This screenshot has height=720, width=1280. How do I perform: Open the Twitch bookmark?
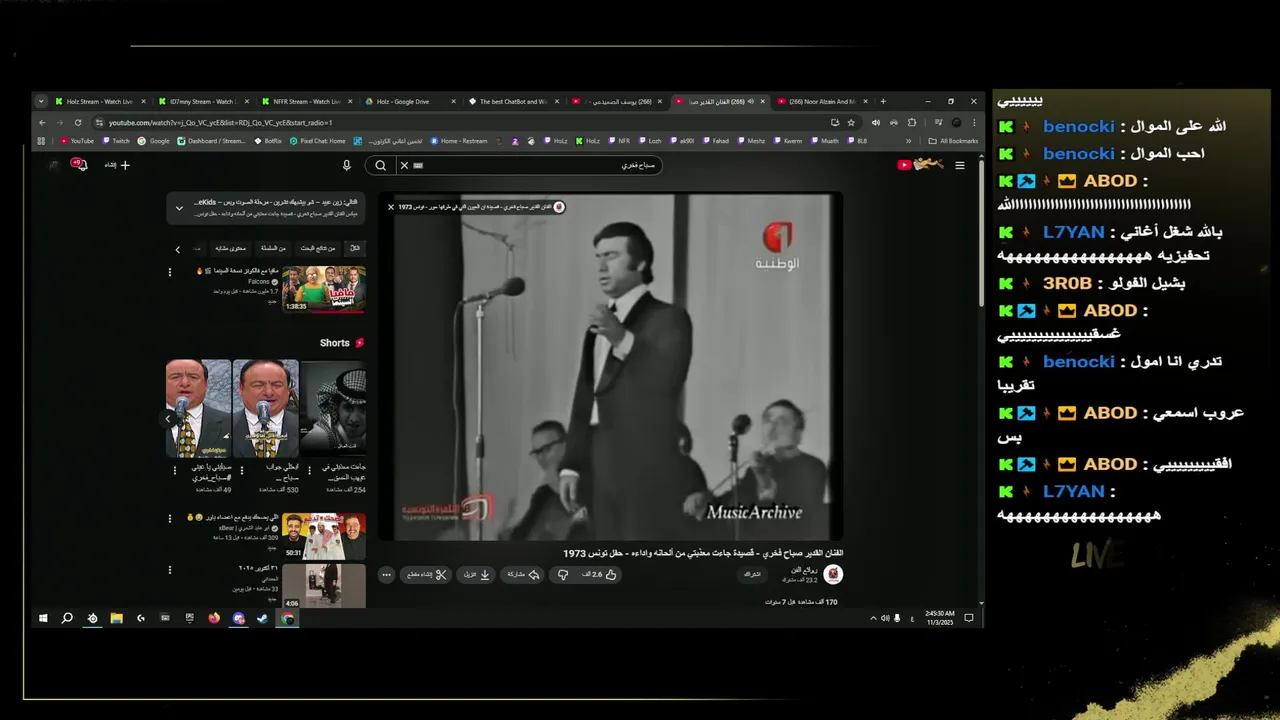pos(115,141)
